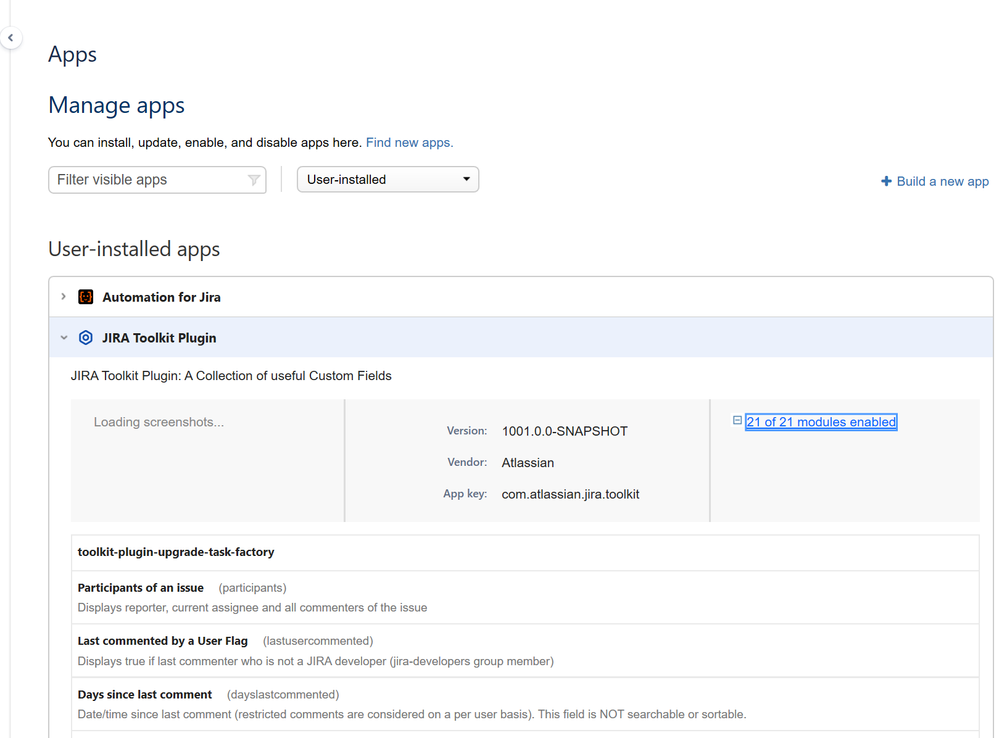Click the (dayslastcommented) module key text
The height and width of the screenshot is (738, 999).
click(283, 695)
